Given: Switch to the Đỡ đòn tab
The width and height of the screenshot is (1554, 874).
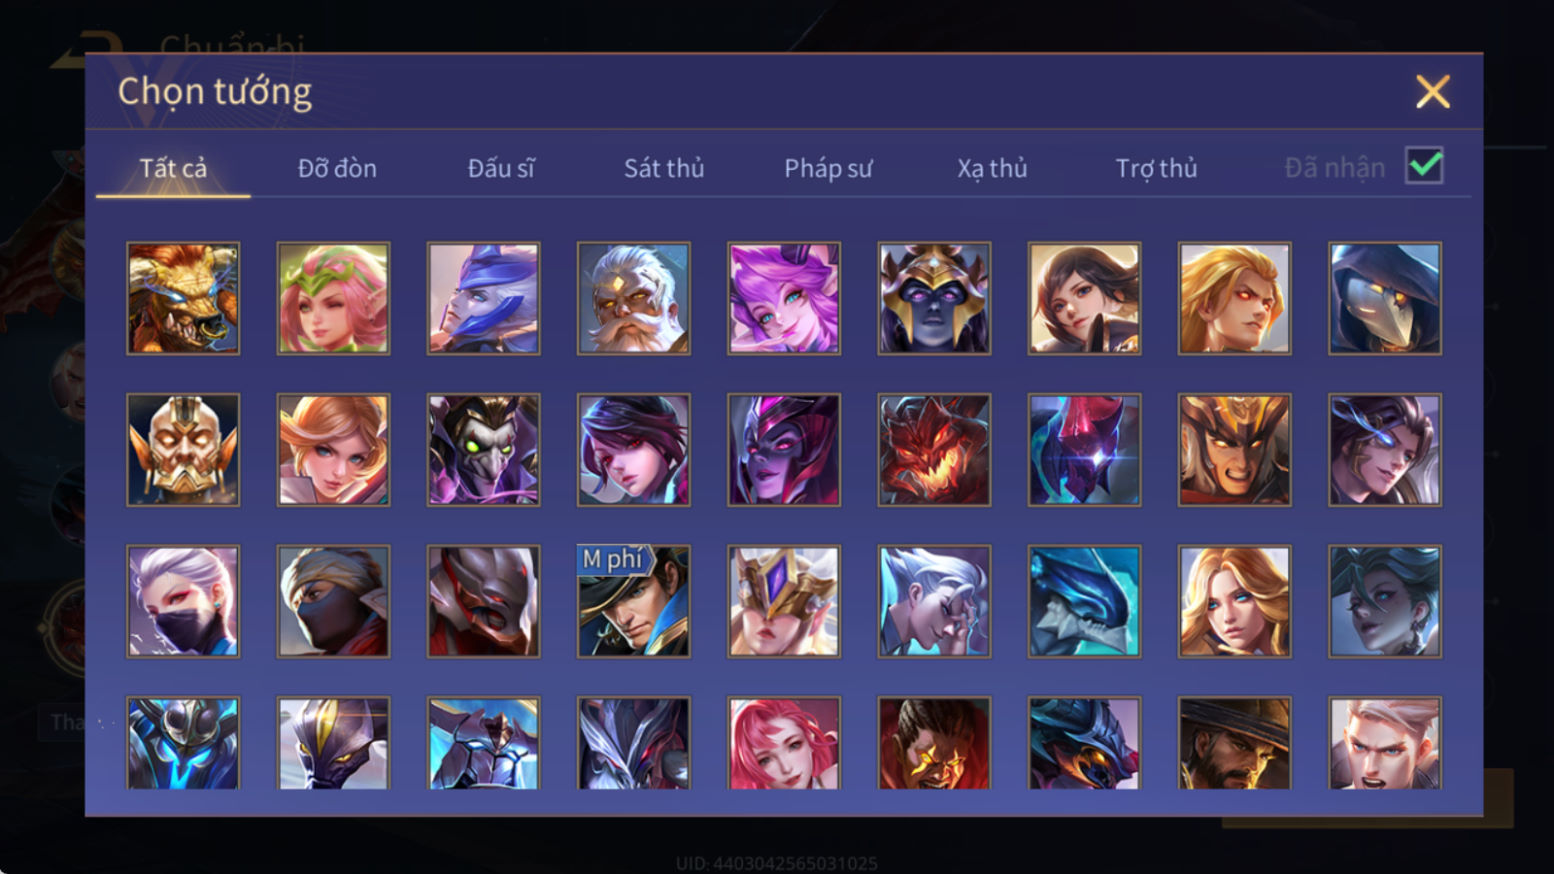Looking at the screenshot, I should click(337, 168).
